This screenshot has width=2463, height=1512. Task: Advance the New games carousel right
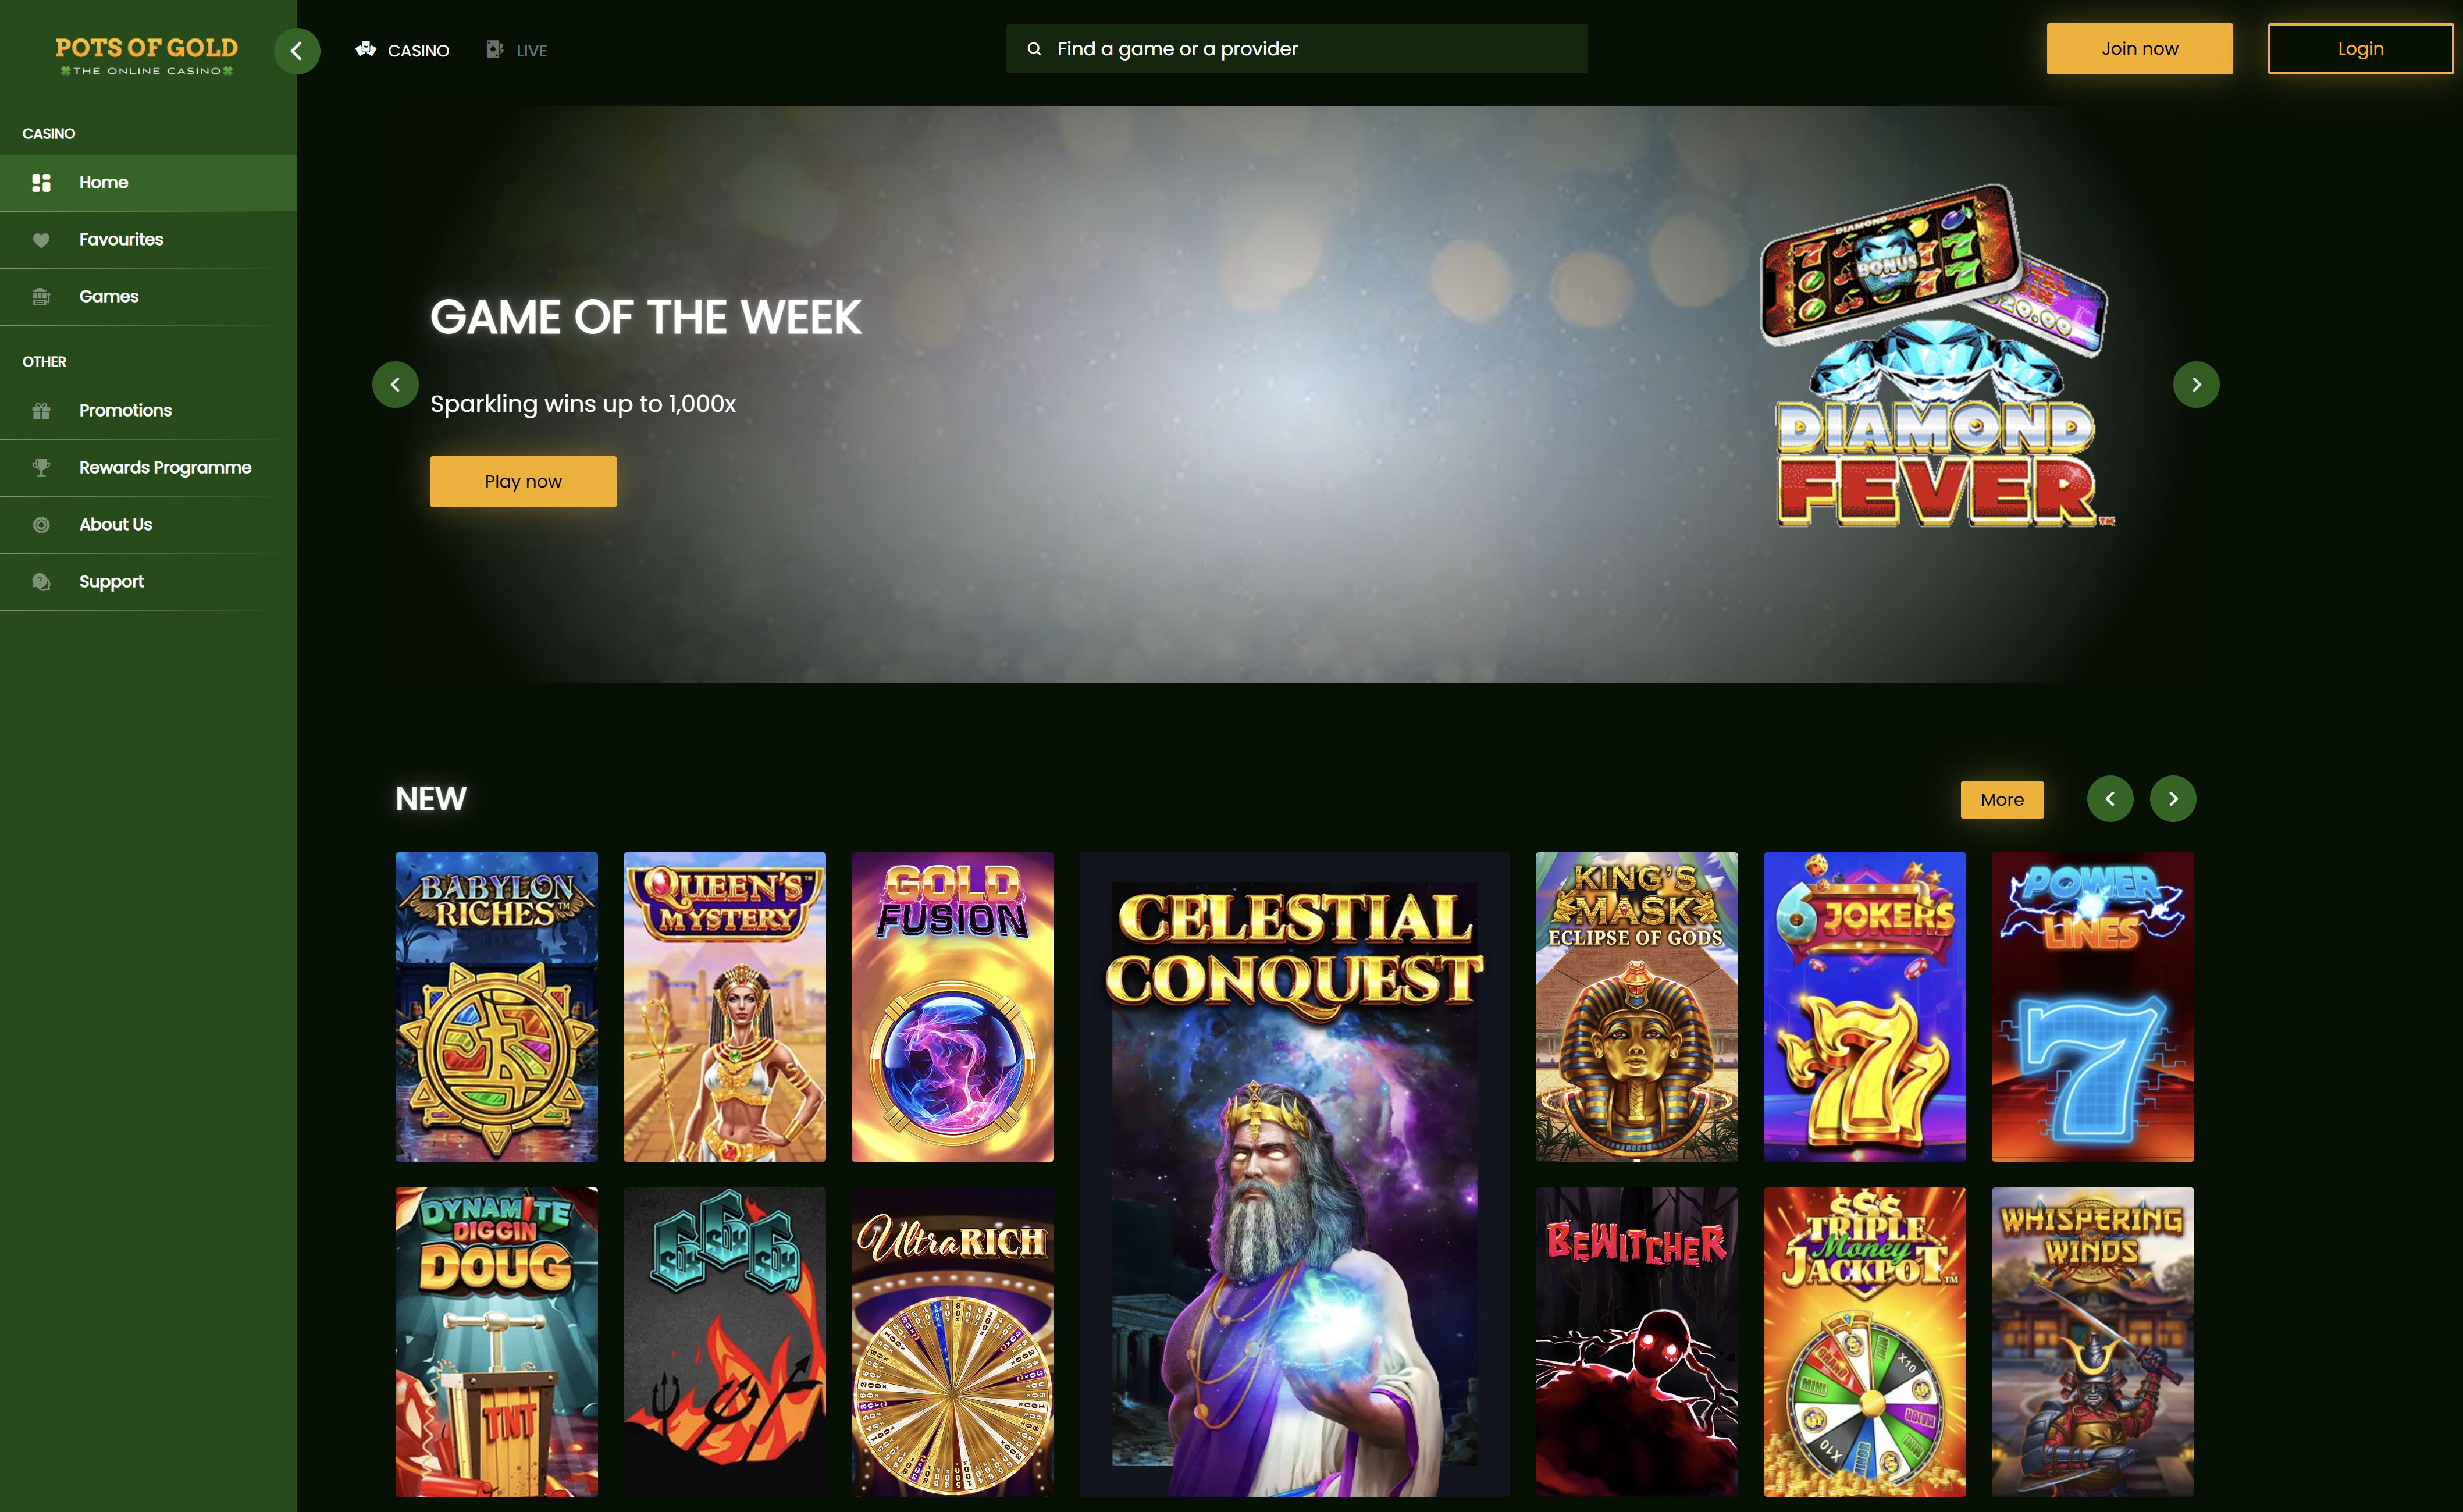tap(2173, 799)
